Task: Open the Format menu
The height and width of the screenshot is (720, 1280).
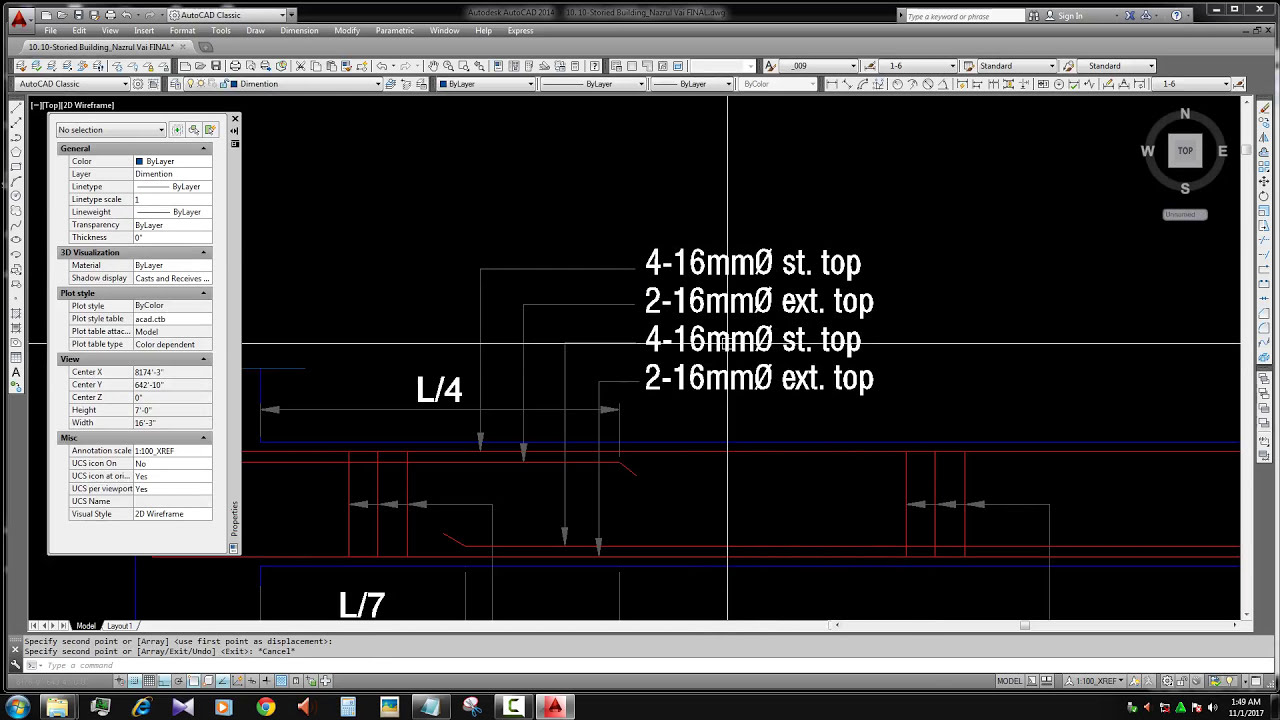Action: click(x=182, y=31)
